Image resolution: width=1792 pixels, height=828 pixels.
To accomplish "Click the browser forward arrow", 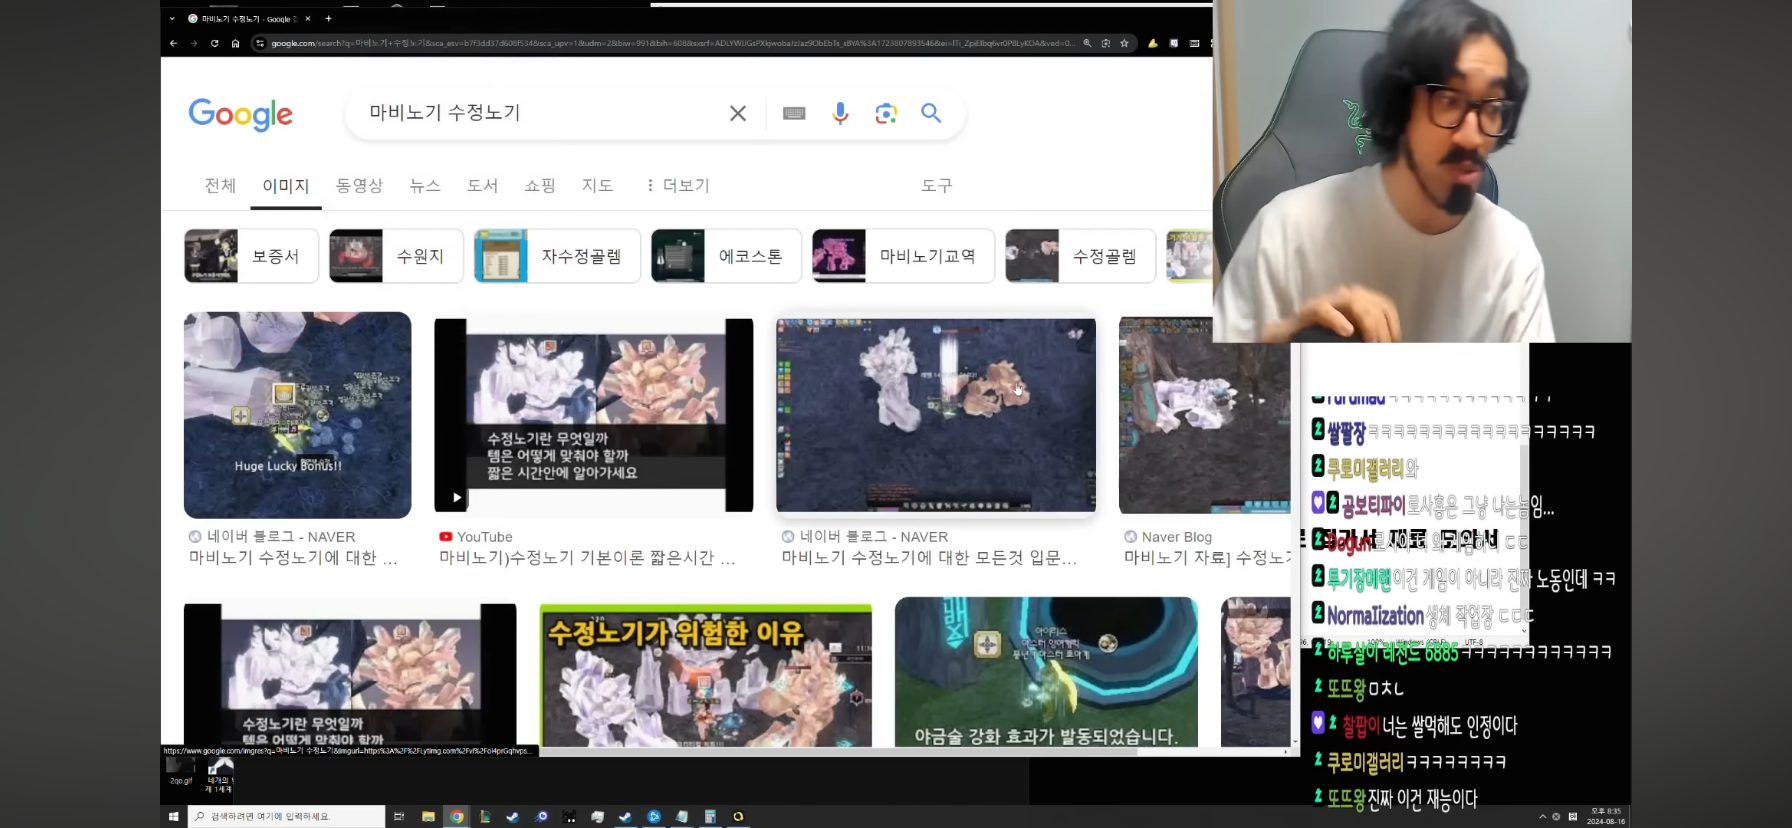I will coord(194,43).
